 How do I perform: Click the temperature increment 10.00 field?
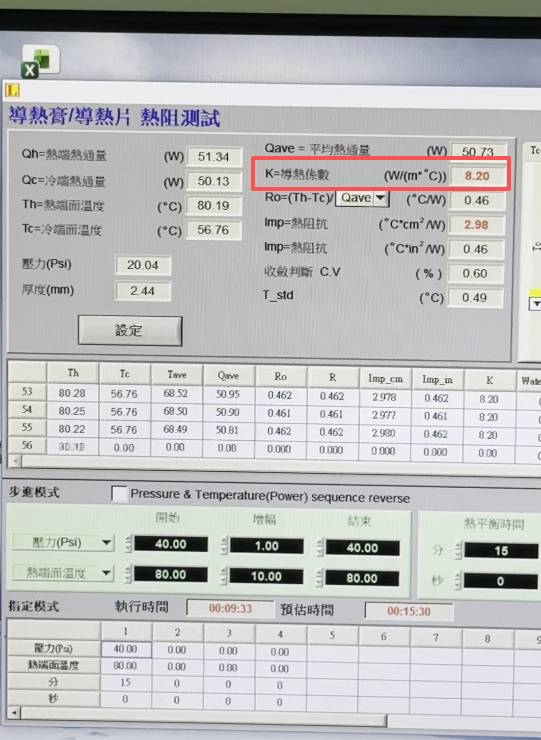[x=267, y=576]
